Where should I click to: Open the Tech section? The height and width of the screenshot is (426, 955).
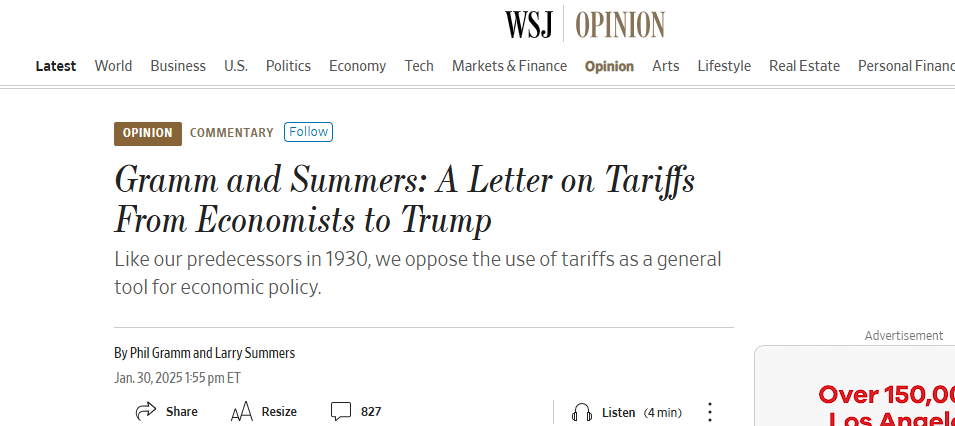pos(419,66)
